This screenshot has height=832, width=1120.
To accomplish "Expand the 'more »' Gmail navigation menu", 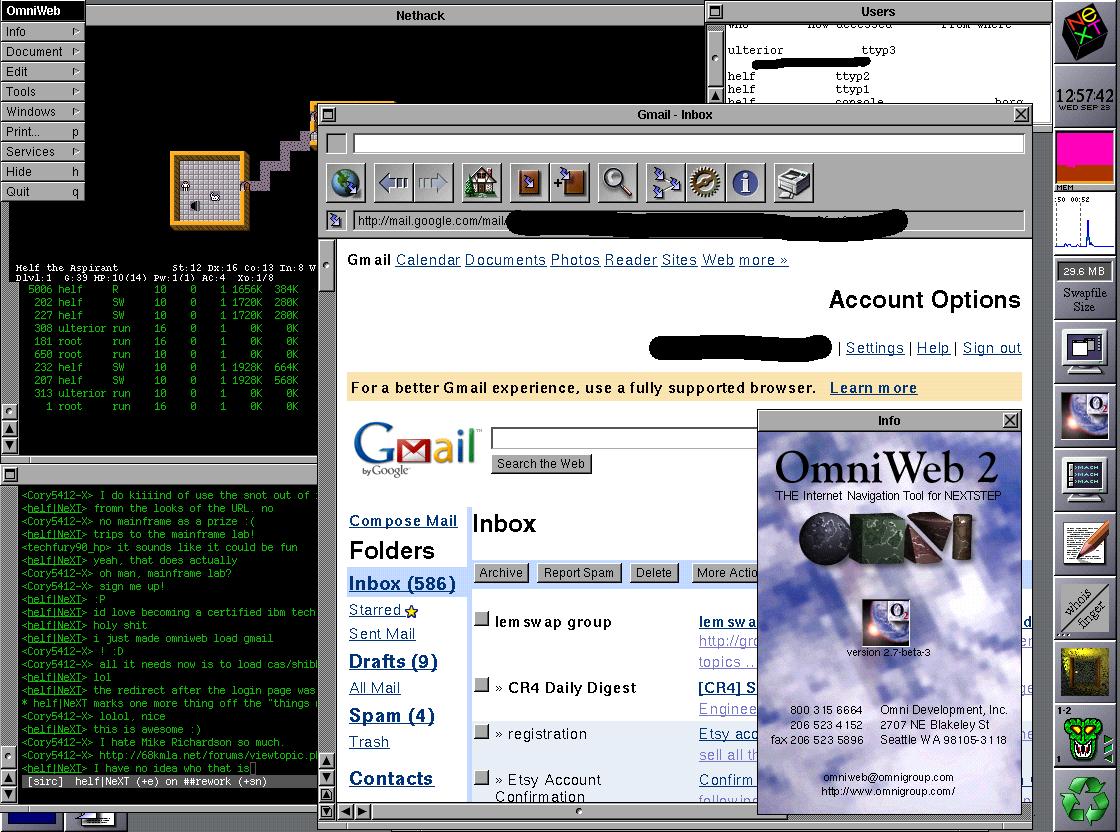I will [x=763, y=259].
